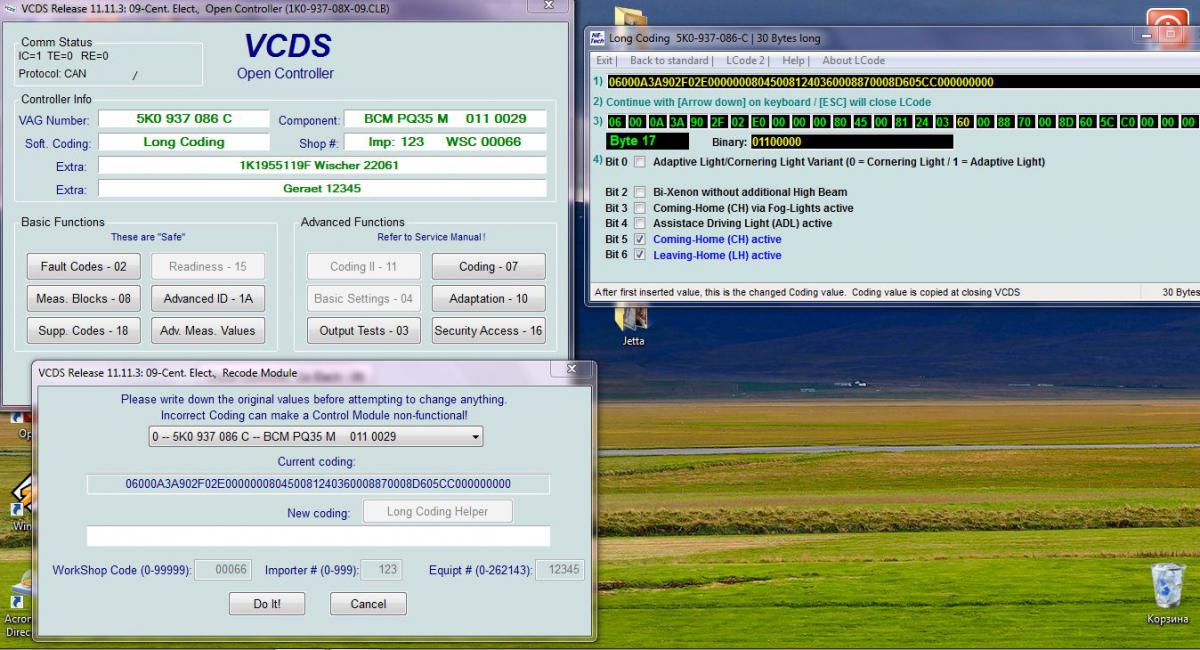Click the WorkShop Code field 00066

coord(222,570)
